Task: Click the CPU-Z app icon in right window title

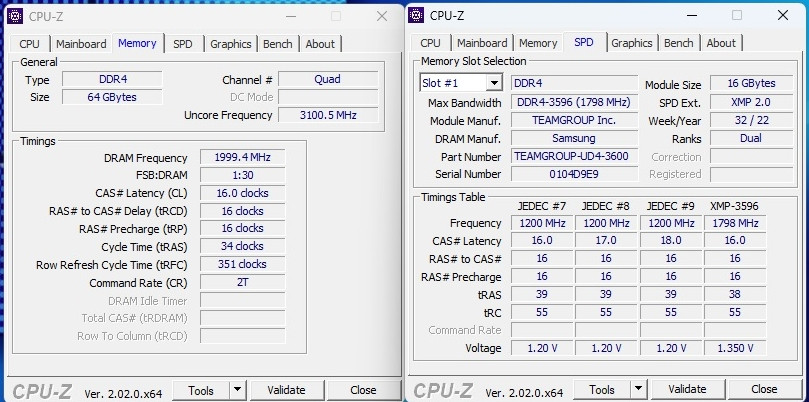Action: point(416,15)
